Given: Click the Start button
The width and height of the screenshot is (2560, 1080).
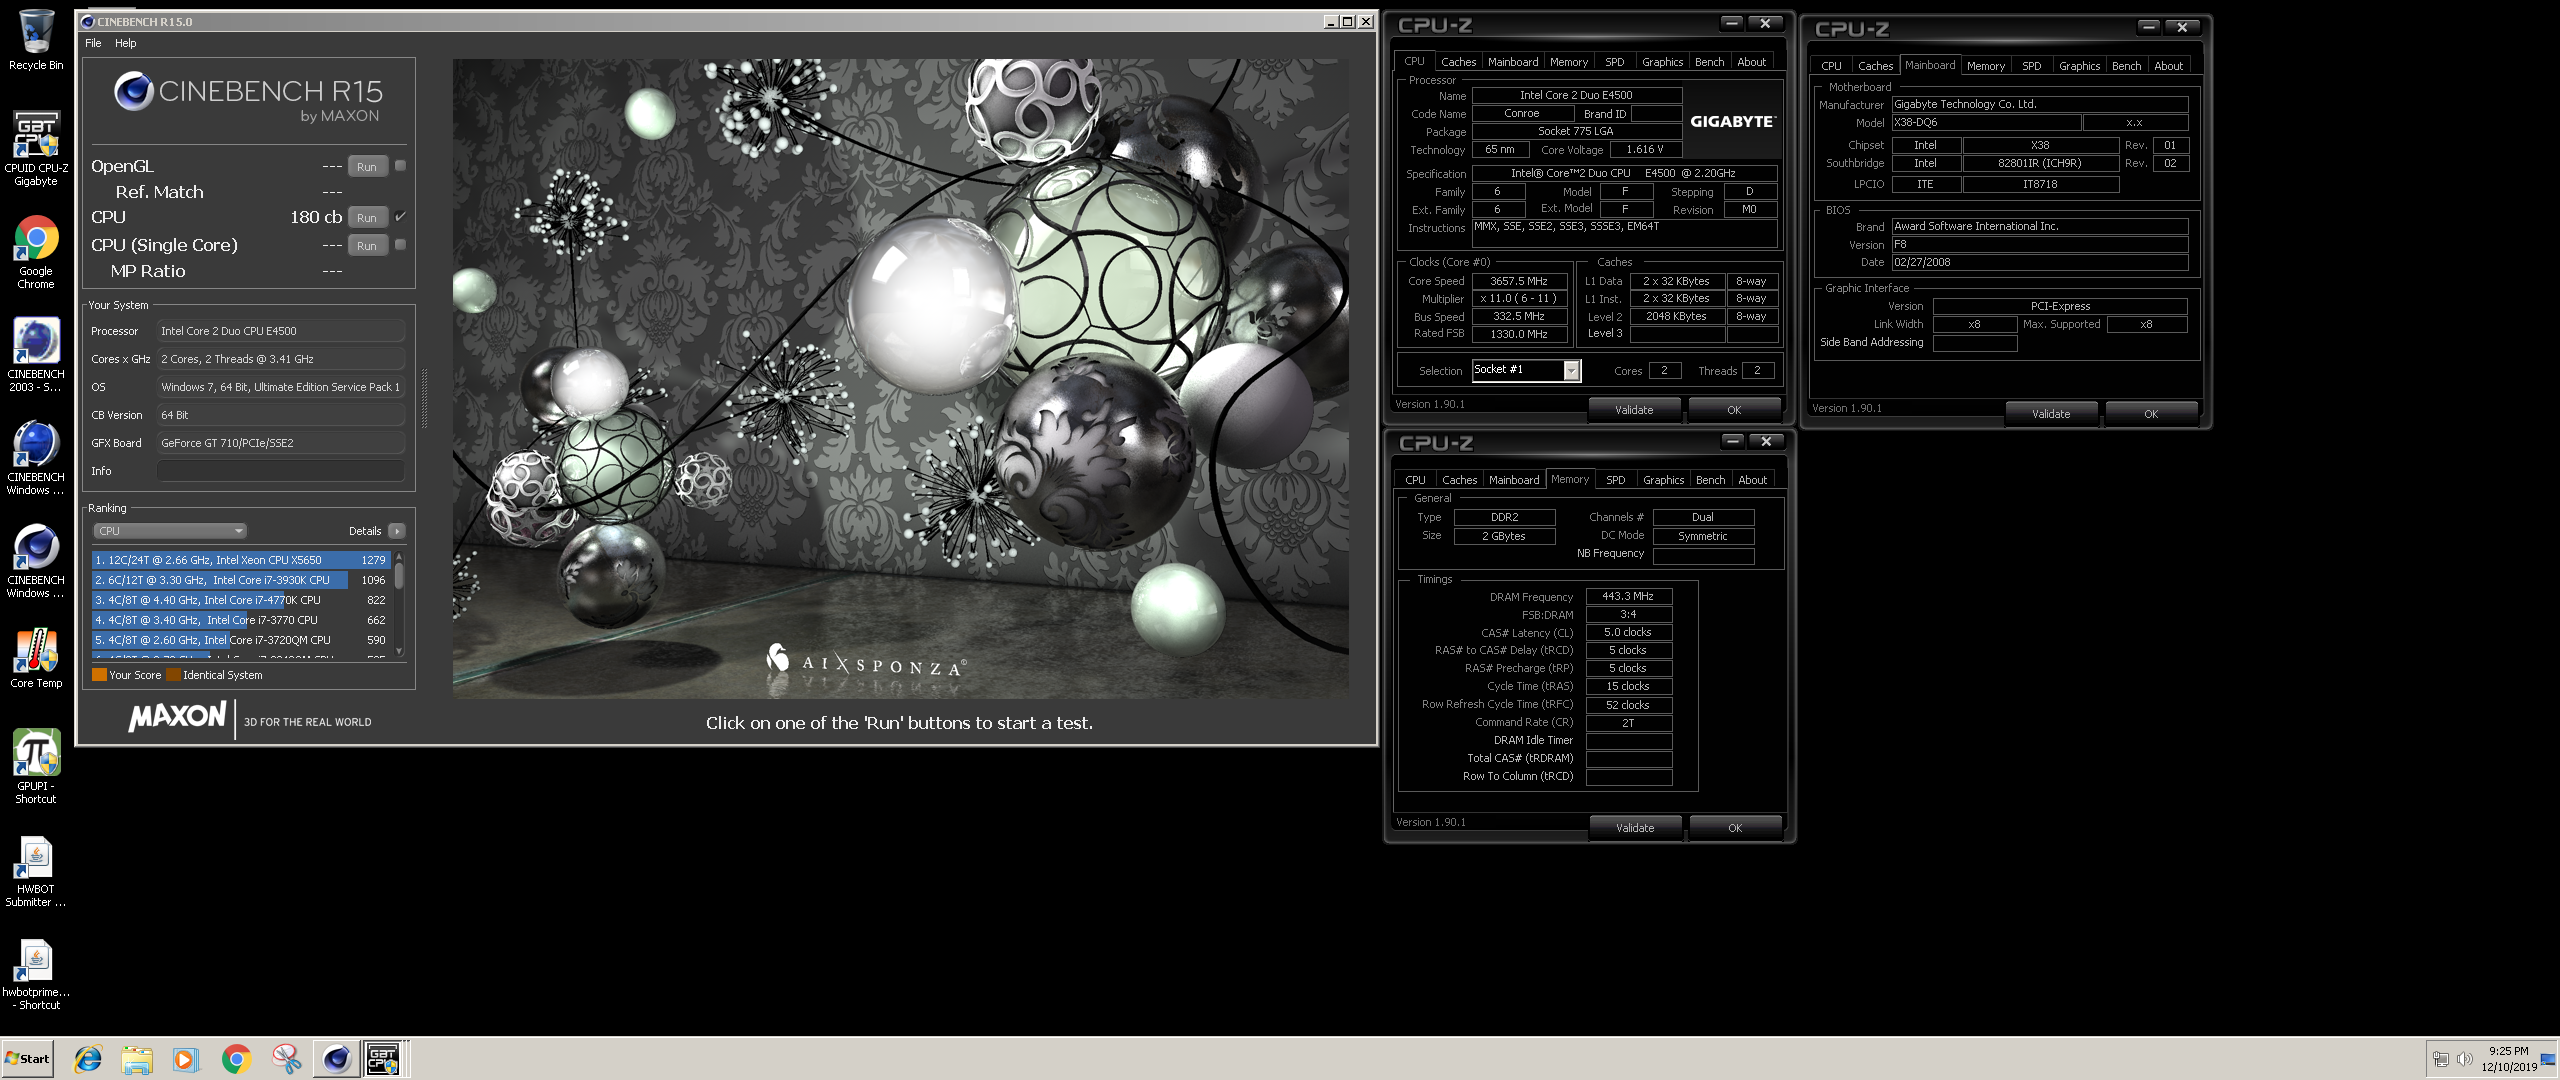Looking at the screenshot, I should (27, 1059).
